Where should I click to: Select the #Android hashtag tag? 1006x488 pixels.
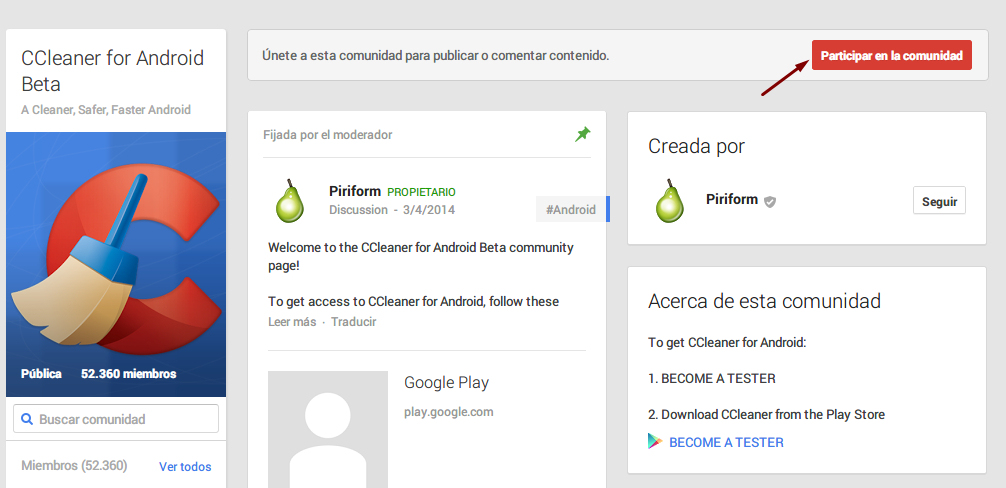click(571, 209)
